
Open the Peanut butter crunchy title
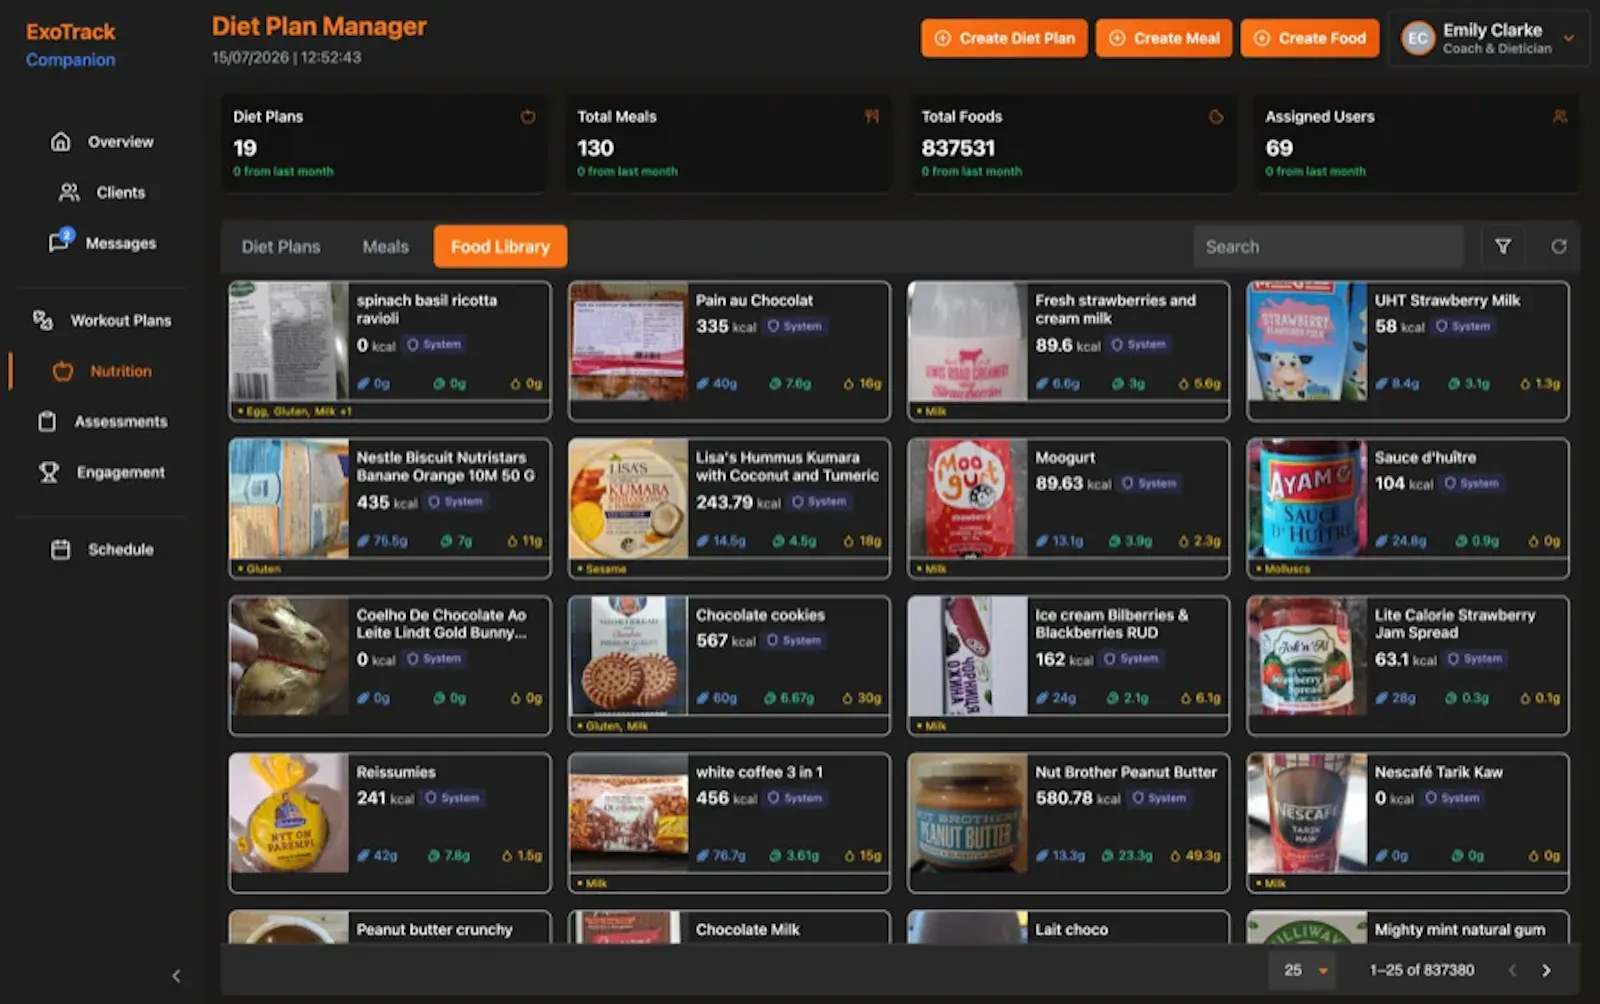tap(434, 930)
